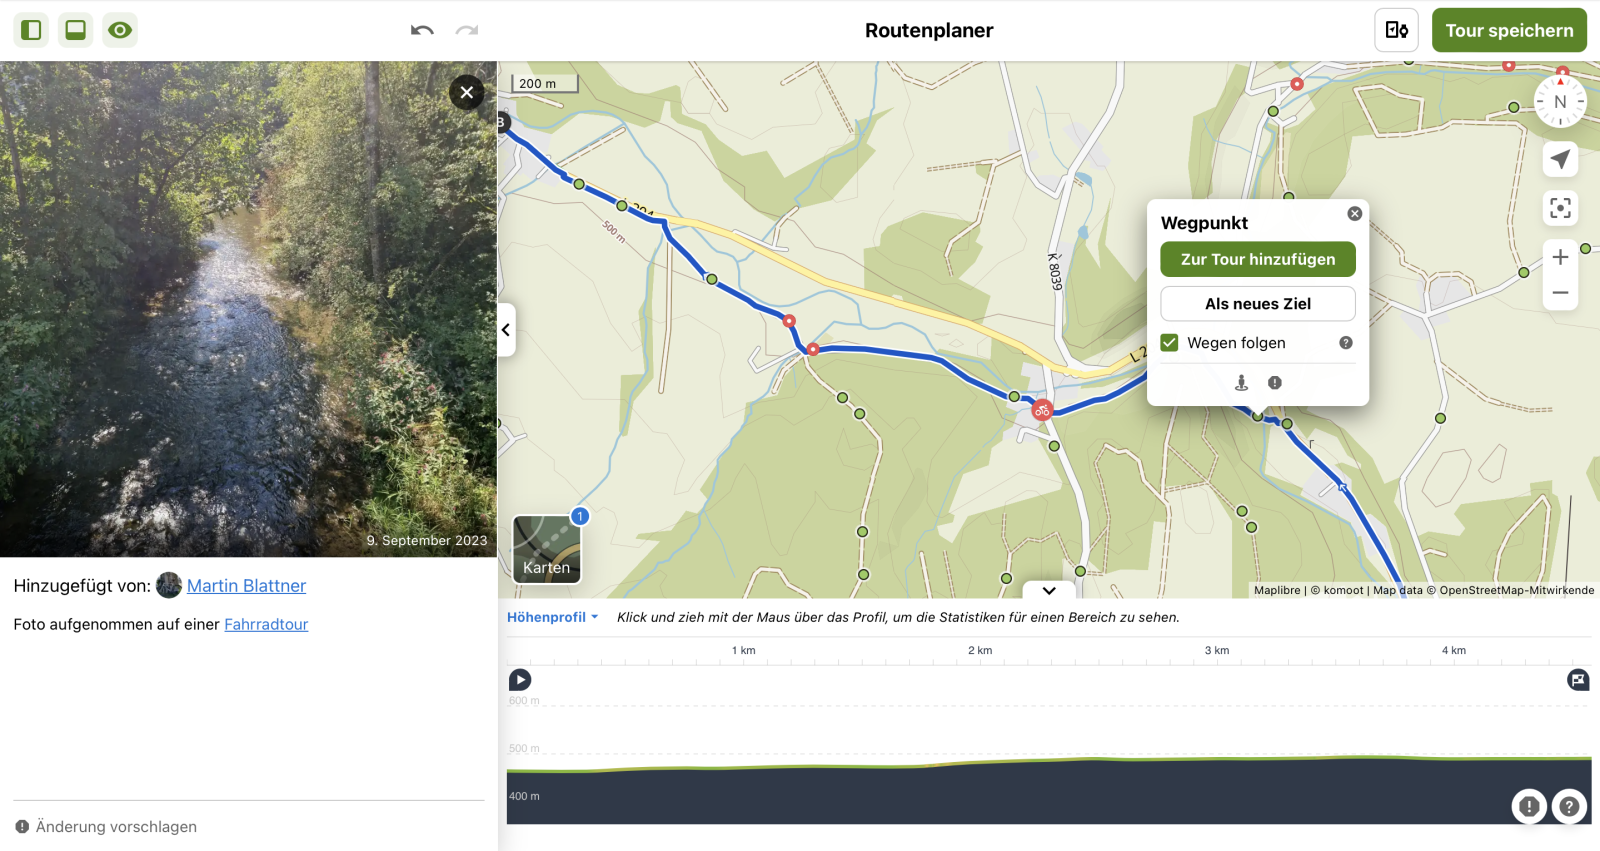Open Martin Blattner profile link
Screen dimensions: 1600x851
(246, 586)
